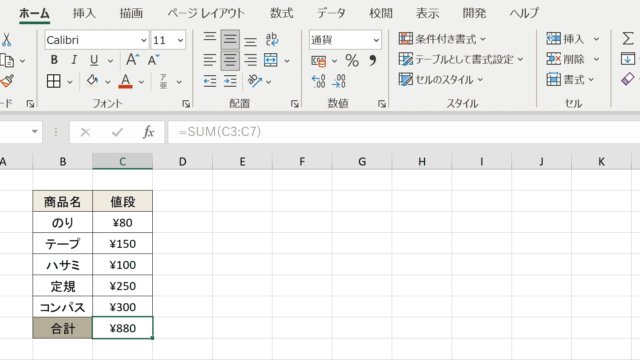Open Merge and Center dropdown arrow
640x360 pixels.
(287, 61)
